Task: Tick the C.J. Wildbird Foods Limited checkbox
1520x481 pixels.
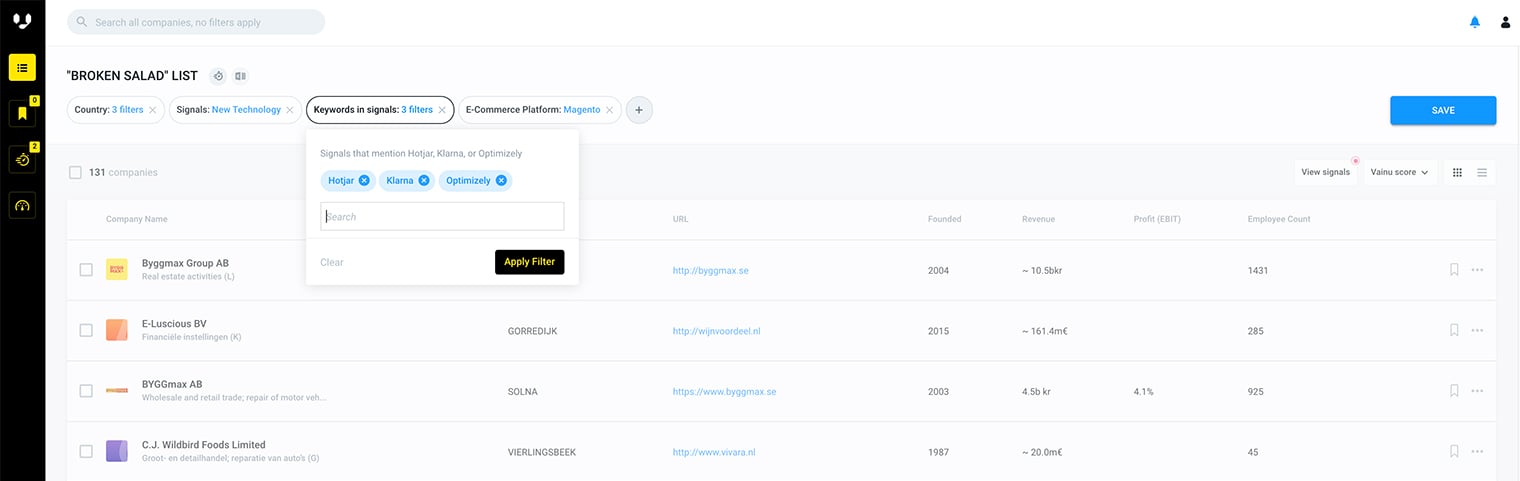Action: [x=86, y=451]
